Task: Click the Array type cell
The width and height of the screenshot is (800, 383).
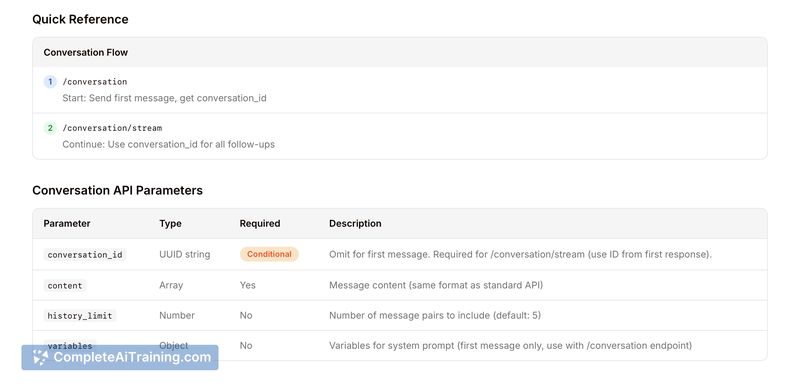Action: click(171, 285)
